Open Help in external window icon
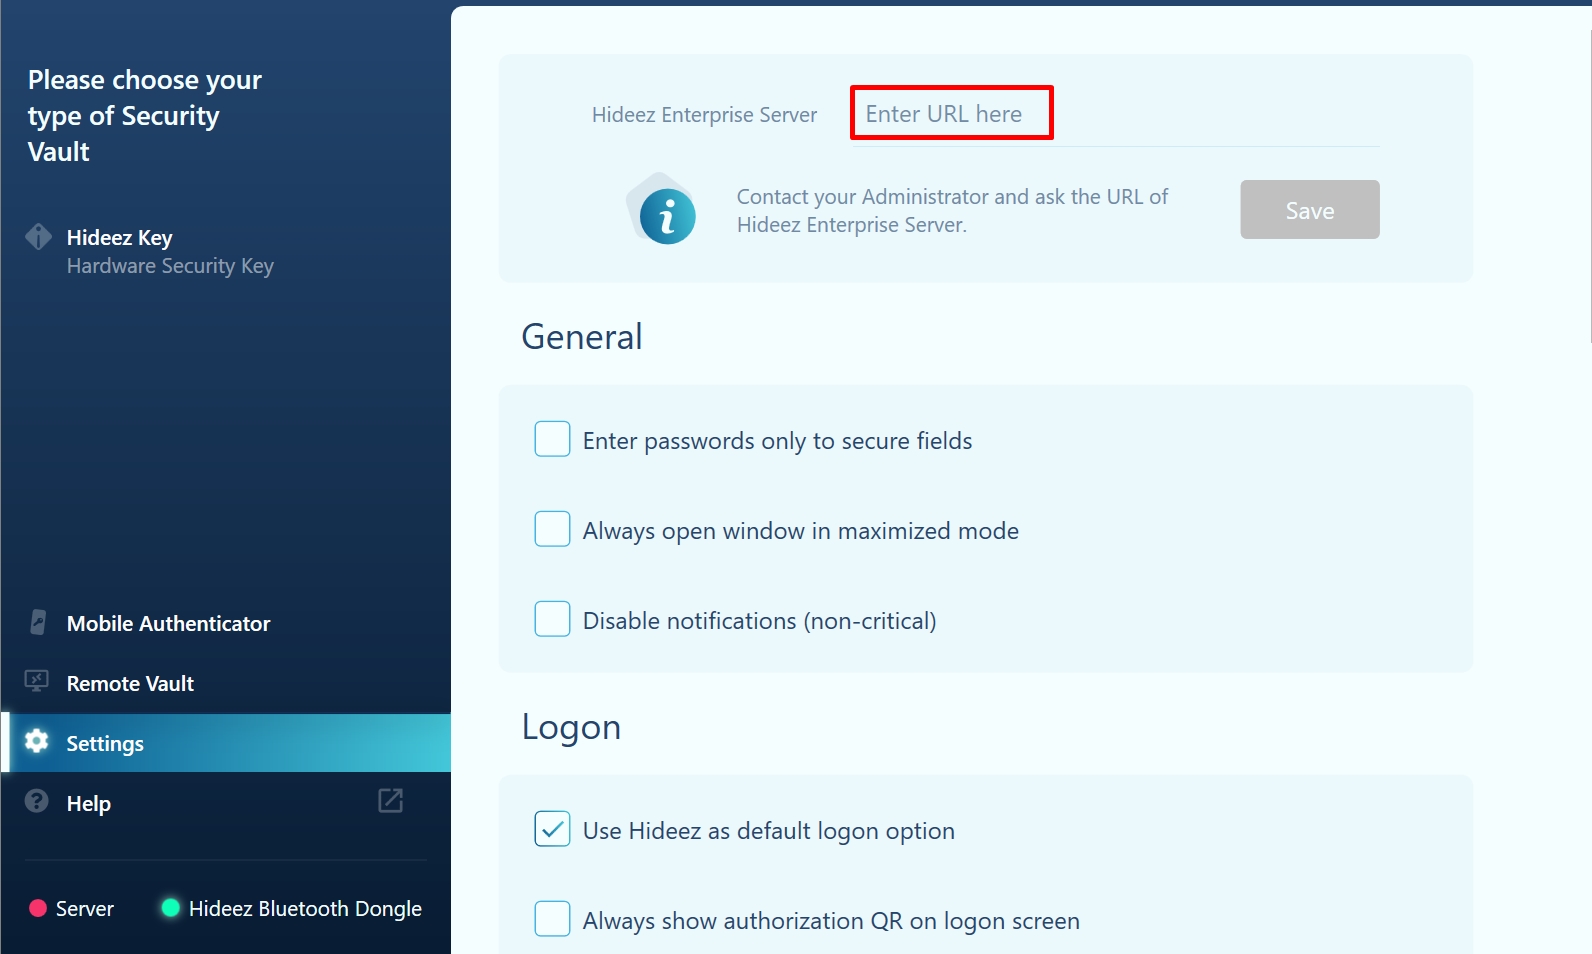Viewport: 1592px width, 954px height. [390, 801]
